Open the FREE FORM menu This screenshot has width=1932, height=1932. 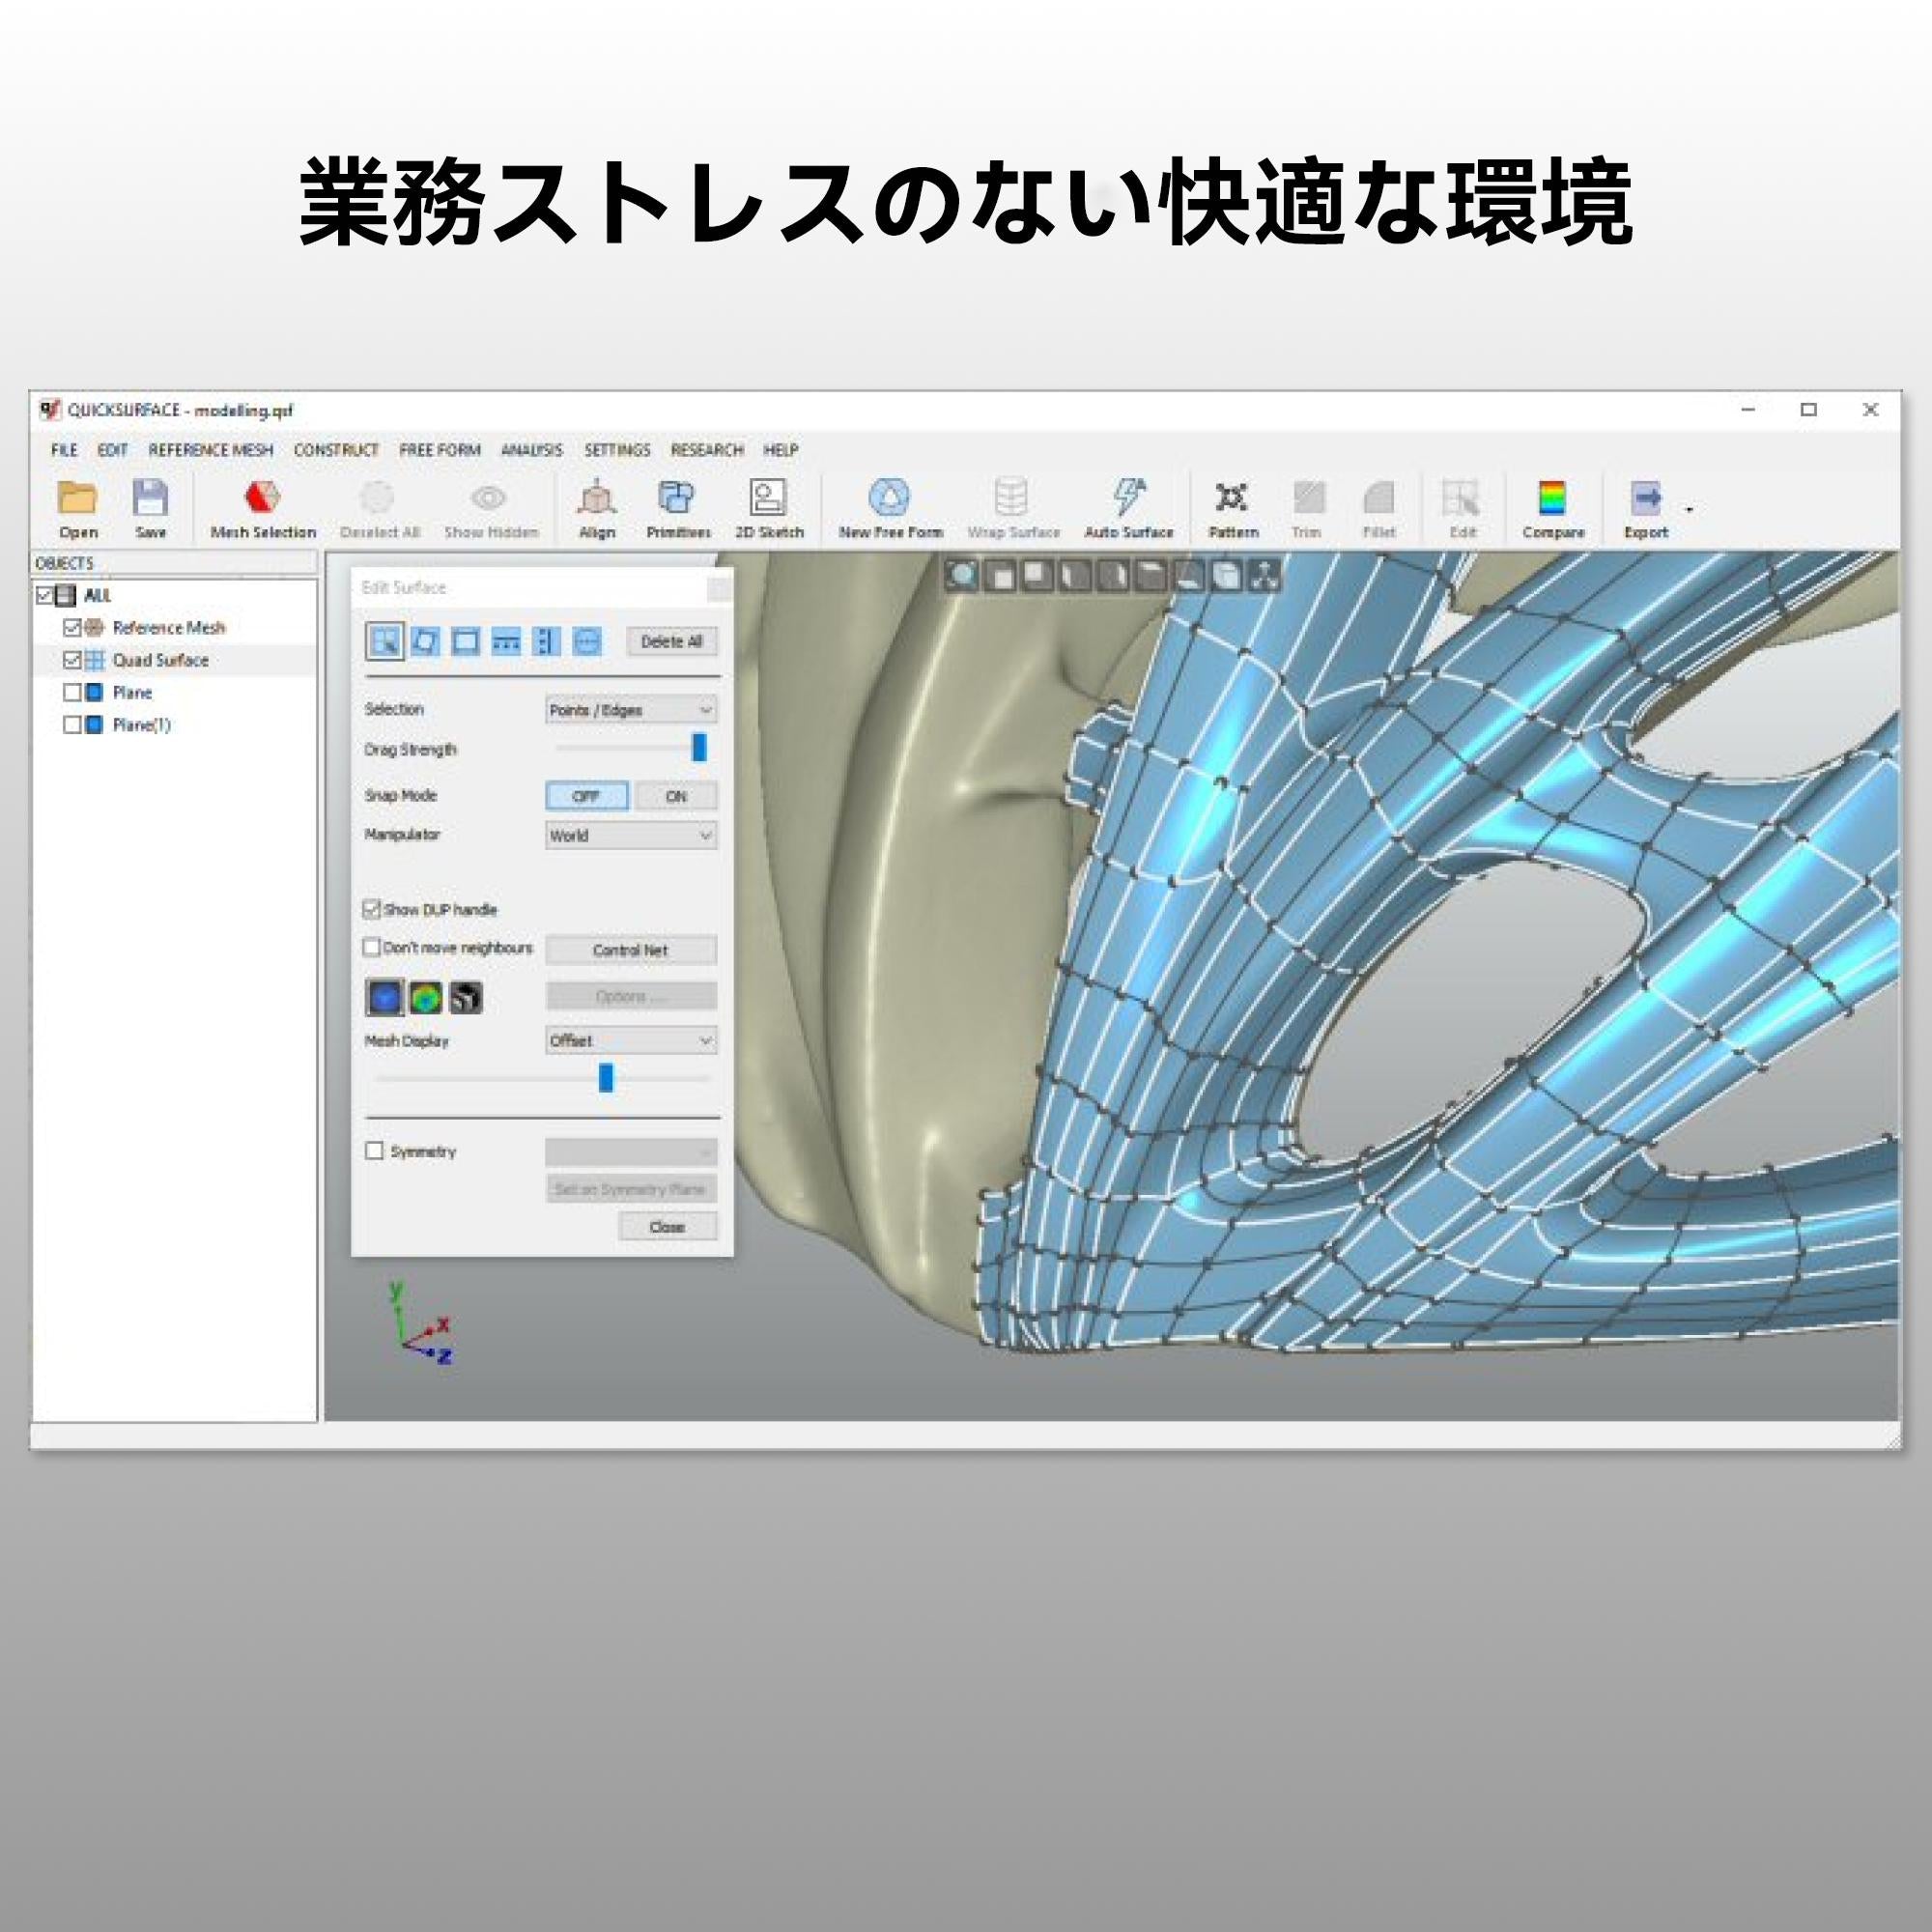pos(440,450)
